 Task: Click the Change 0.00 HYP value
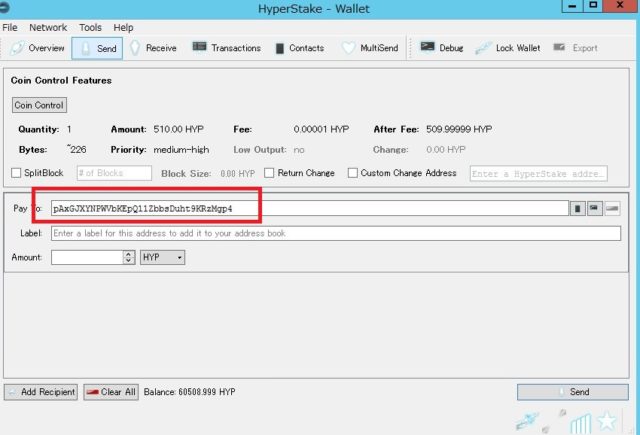click(446, 150)
